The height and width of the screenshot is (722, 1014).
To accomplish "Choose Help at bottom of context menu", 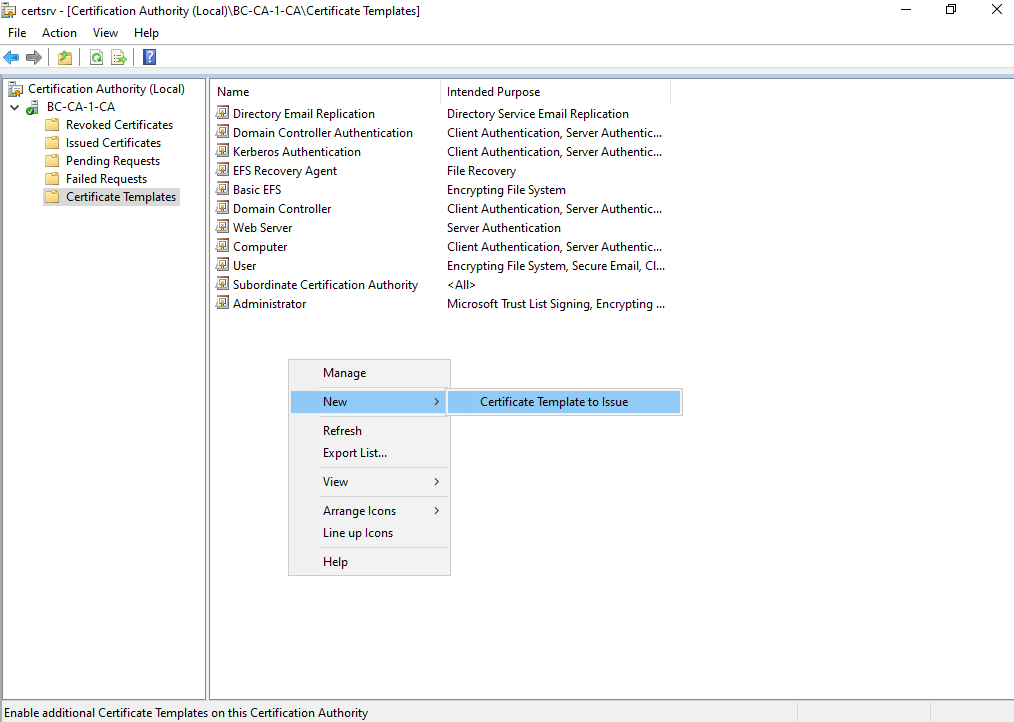I will pyautogui.click(x=369, y=562).
